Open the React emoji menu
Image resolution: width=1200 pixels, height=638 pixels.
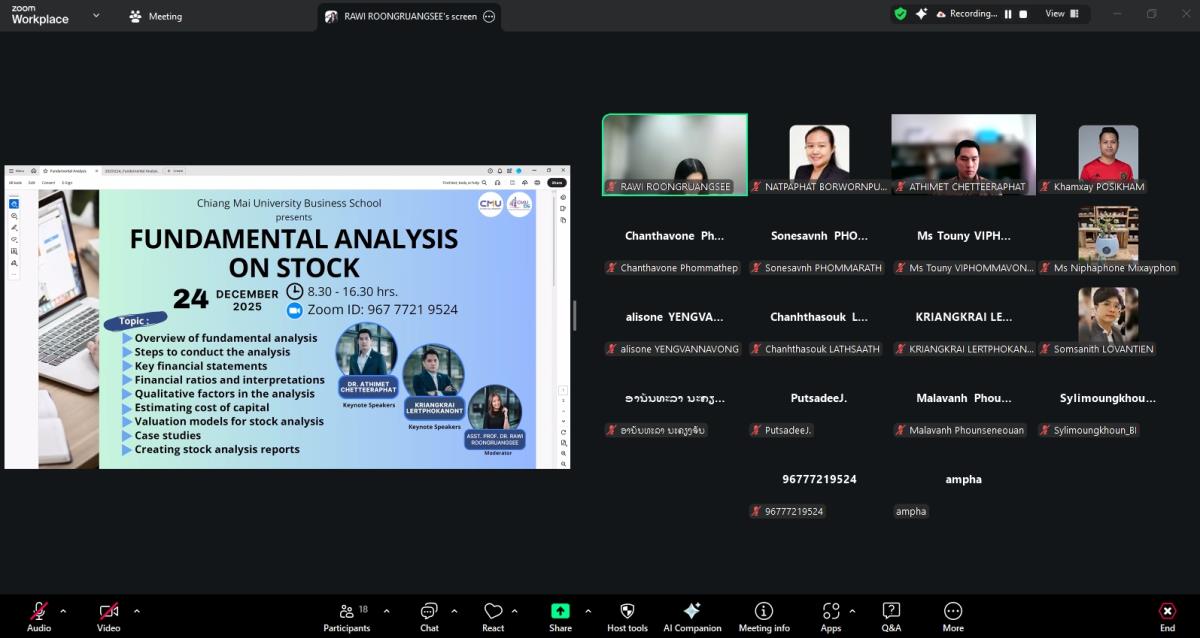pos(493,615)
